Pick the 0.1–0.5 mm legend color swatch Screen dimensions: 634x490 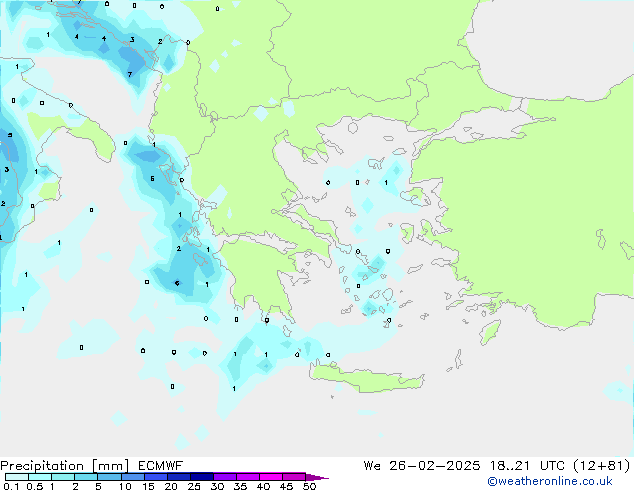point(17,477)
